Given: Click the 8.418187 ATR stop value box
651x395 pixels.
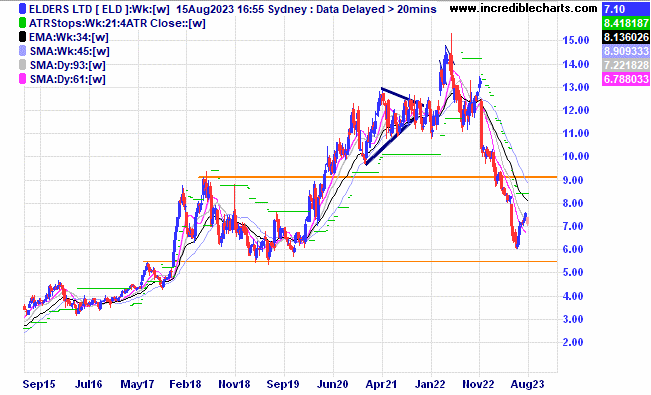Looking at the screenshot, I should [626, 23].
